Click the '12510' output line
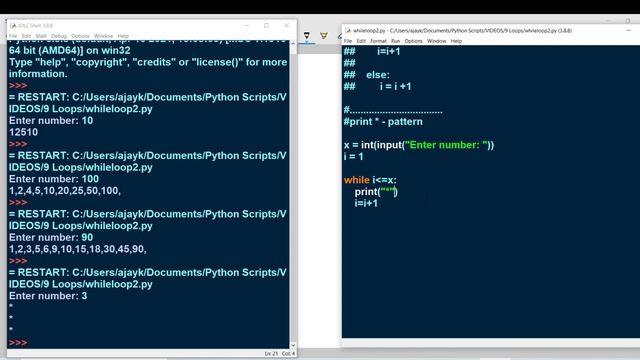The height and width of the screenshot is (360, 640). pos(23,132)
